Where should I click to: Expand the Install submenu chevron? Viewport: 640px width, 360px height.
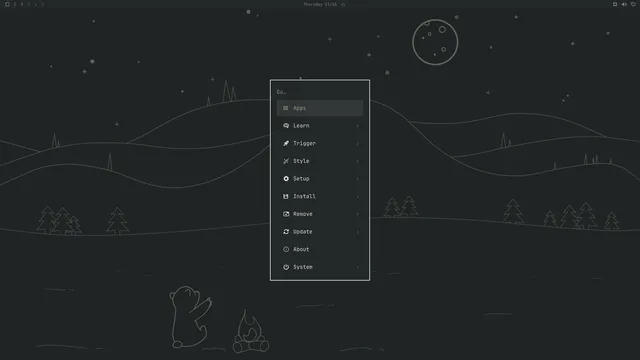358,196
